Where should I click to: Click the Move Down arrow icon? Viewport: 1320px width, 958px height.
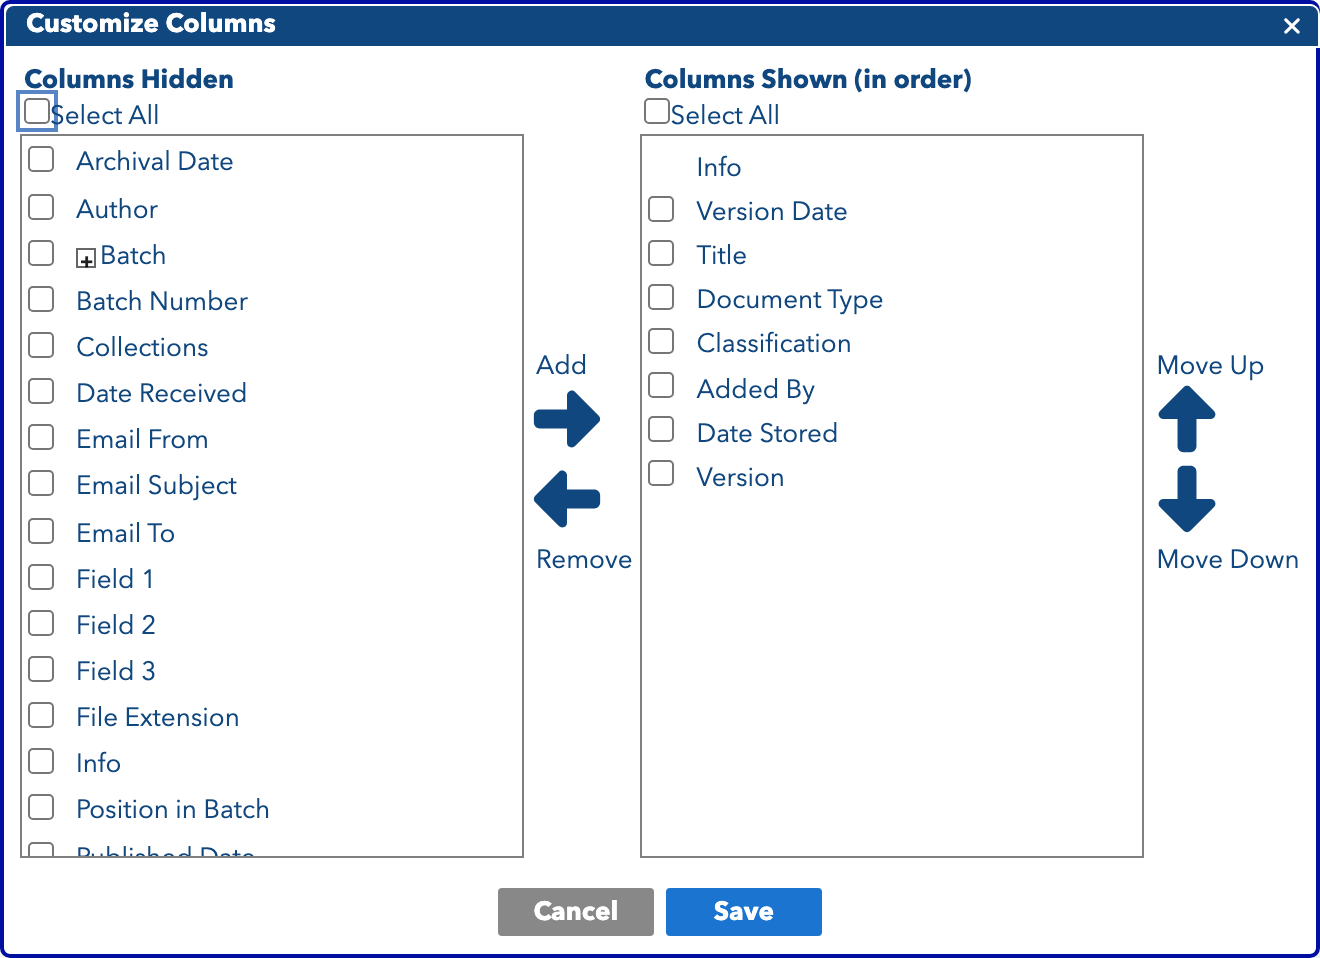point(1187,499)
